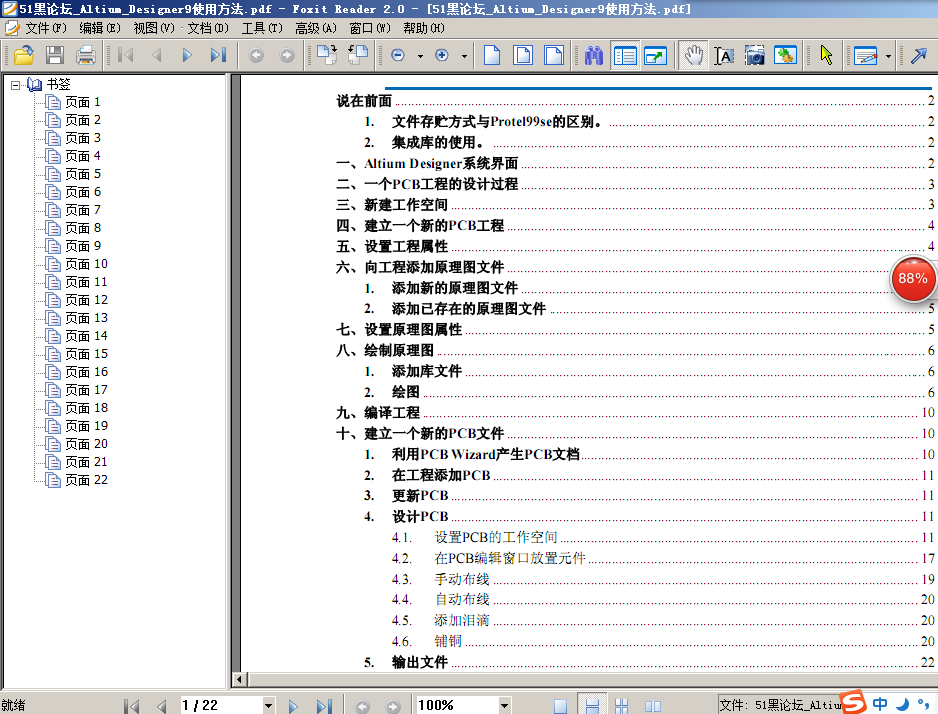
Task: Select bookmark 页面 17
Action: [x=86, y=390]
